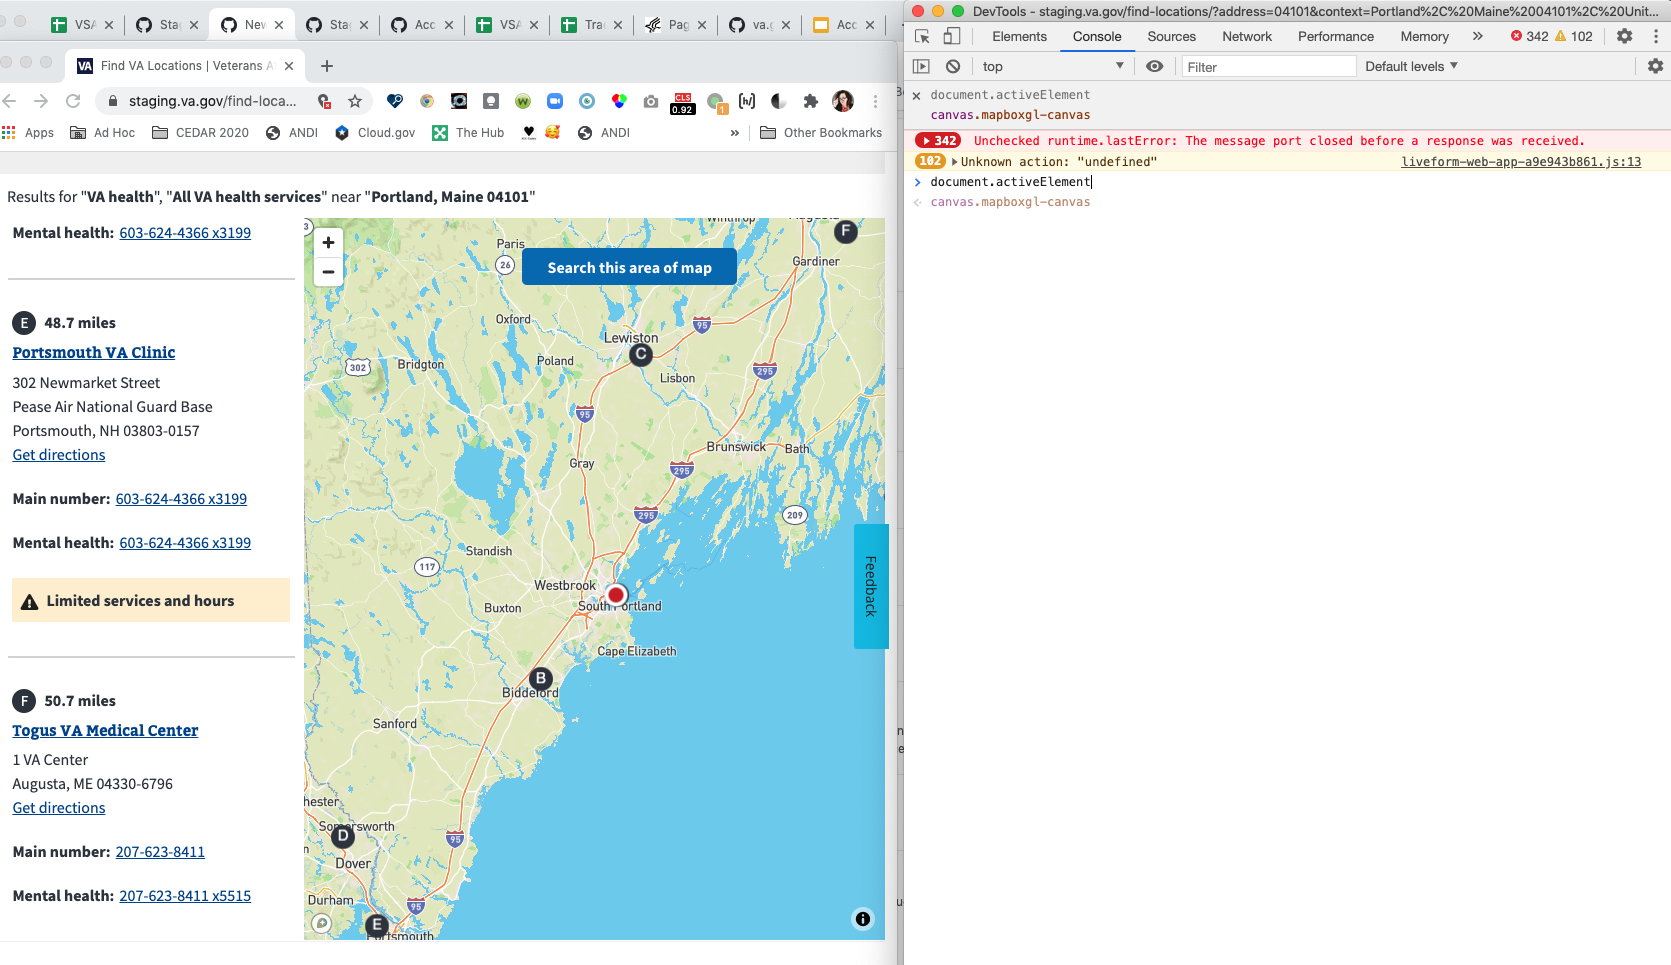Remove the document.activeElement live expression
1671x965 pixels.
(916, 96)
